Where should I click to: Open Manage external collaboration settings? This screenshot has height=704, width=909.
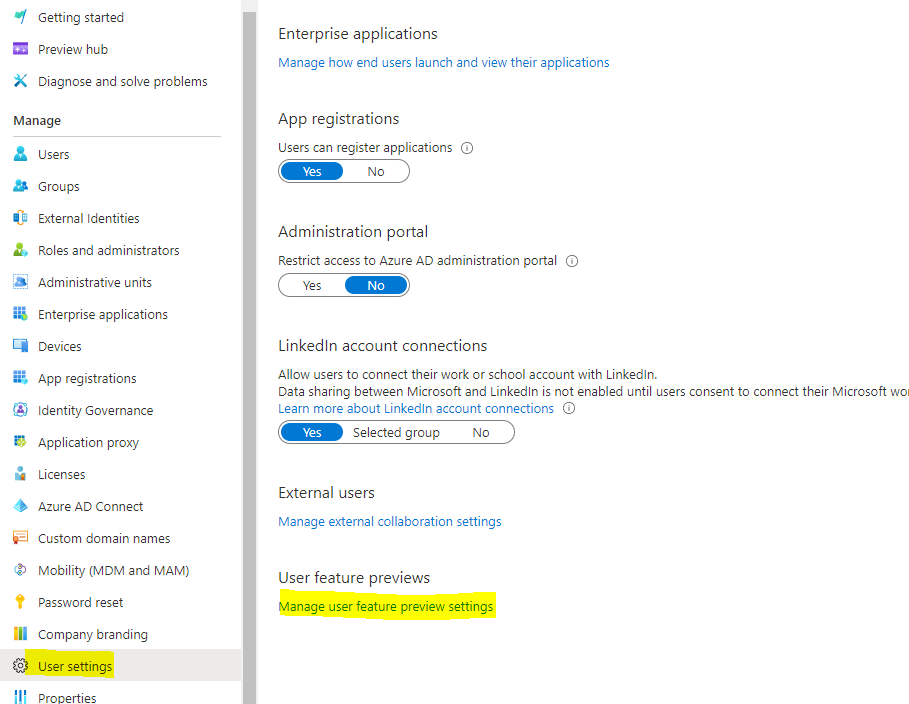390,521
